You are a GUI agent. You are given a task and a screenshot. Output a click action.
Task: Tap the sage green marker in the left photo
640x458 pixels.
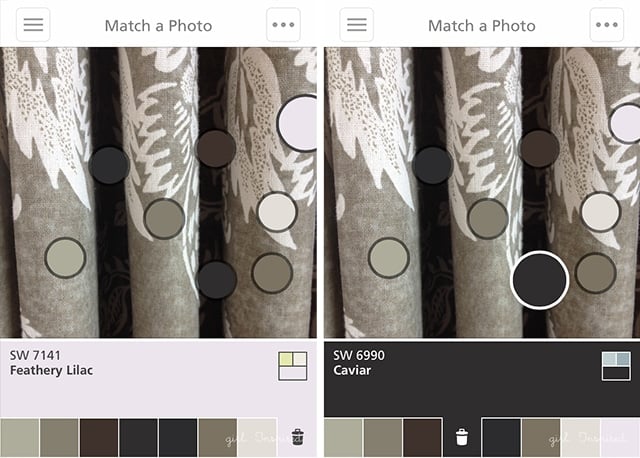[65, 258]
